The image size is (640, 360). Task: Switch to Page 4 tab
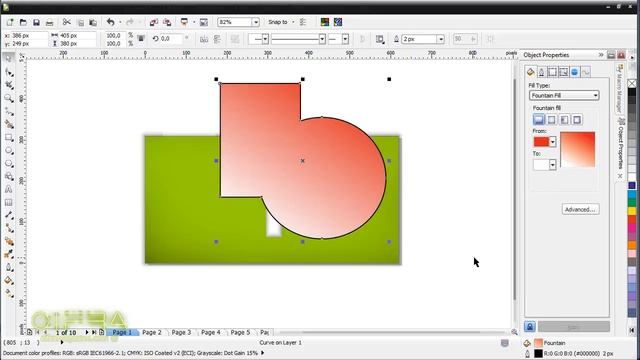click(x=211, y=332)
